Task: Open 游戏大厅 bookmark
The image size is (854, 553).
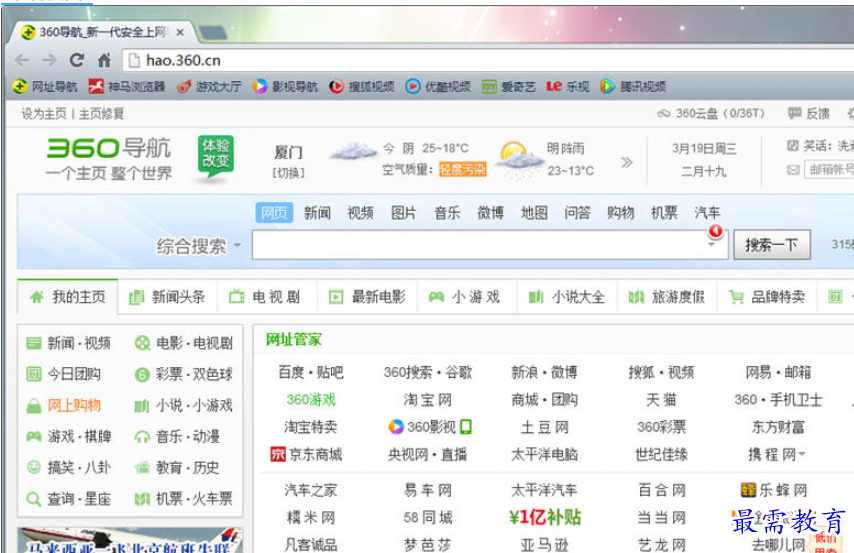Action: (x=210, y=86)
